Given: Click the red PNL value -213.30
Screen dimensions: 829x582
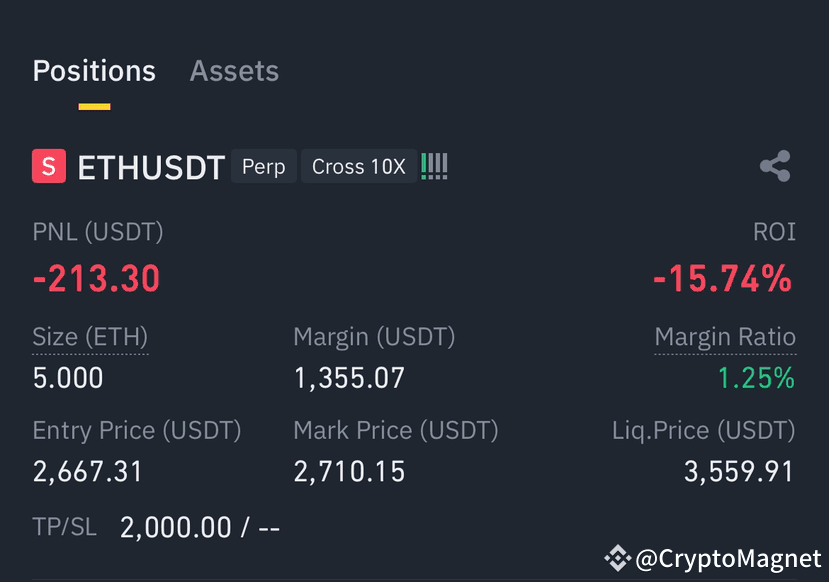Looking at the screenshot, I should (95, 278).
